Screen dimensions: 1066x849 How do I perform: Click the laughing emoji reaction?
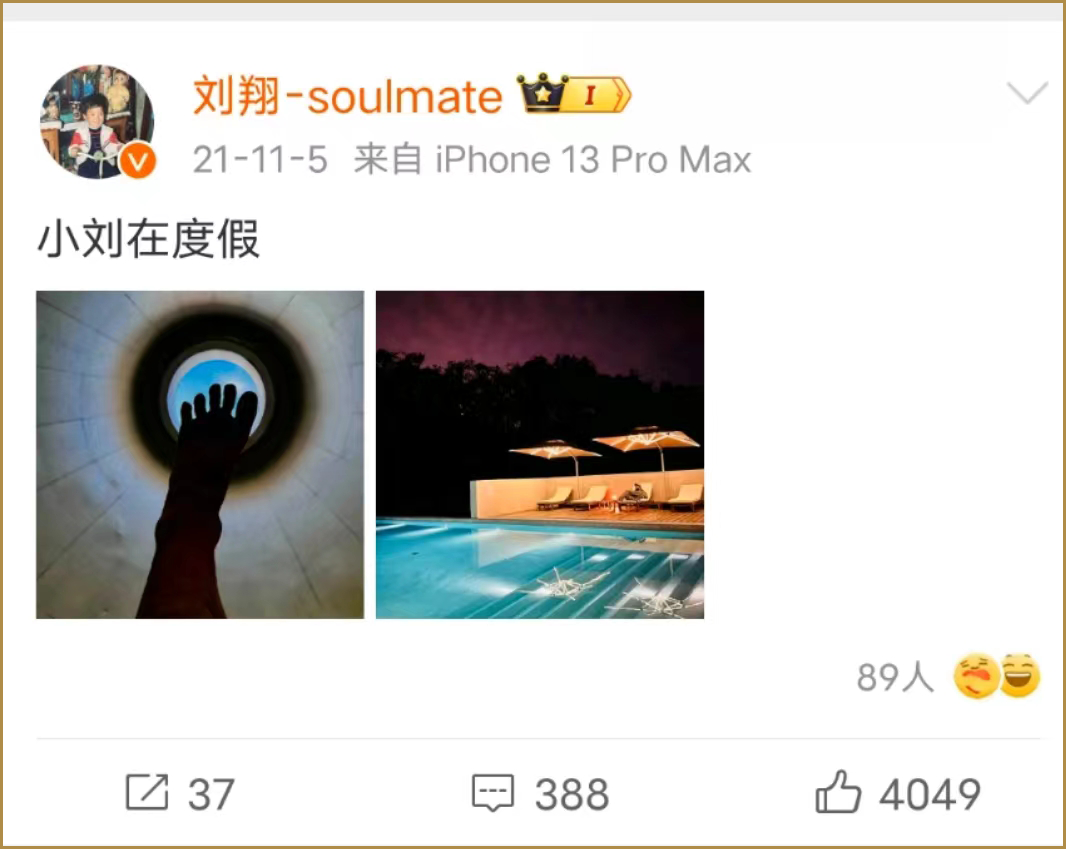[1019, 676]
